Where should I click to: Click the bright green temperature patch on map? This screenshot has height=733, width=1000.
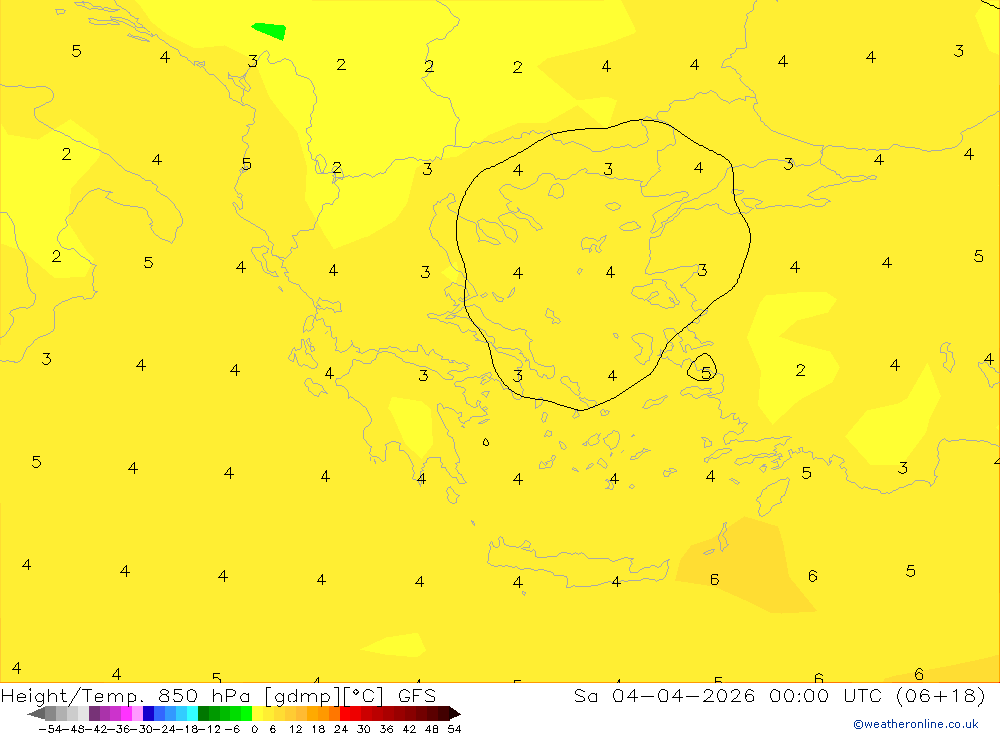coord(270,30)
